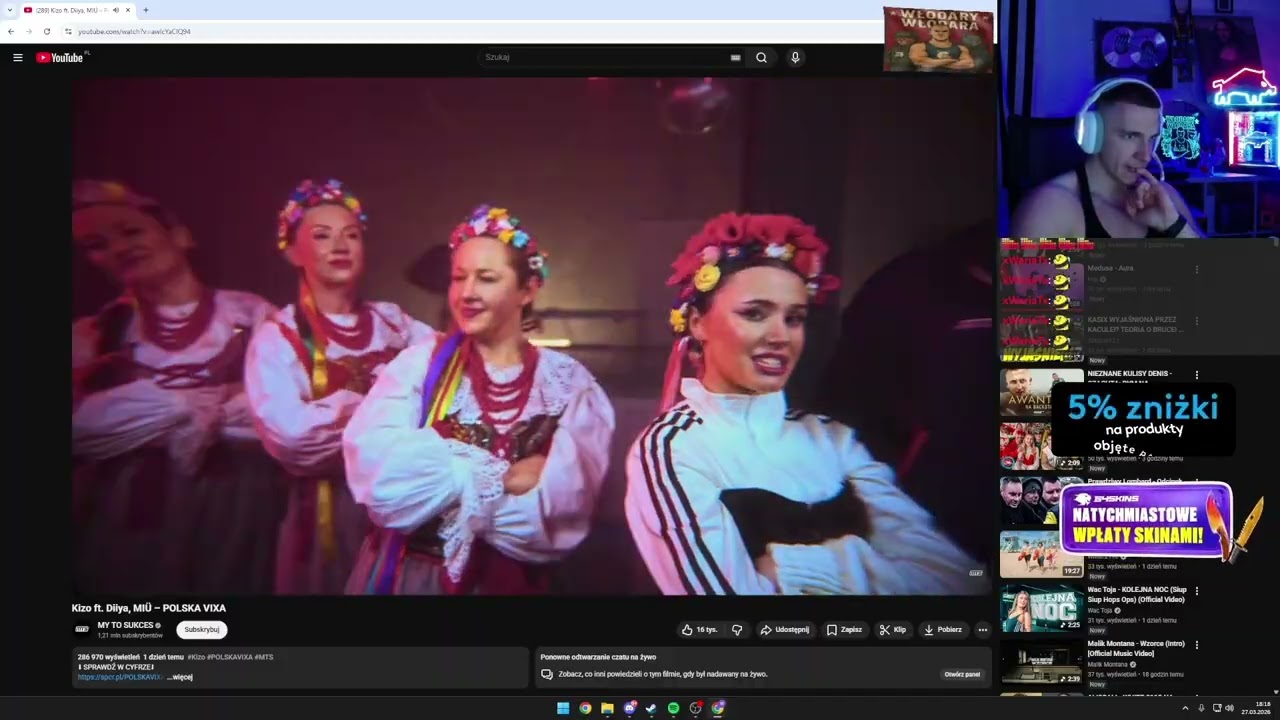Open OBS Studio from the taskbar
Screen dimensions: 1280x720
(x=696, y=708)
